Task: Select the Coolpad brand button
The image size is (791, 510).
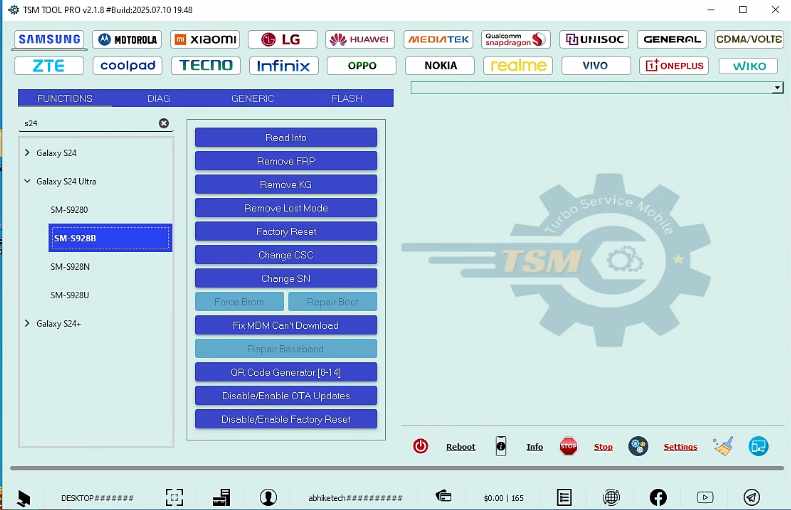Action: 128,66
